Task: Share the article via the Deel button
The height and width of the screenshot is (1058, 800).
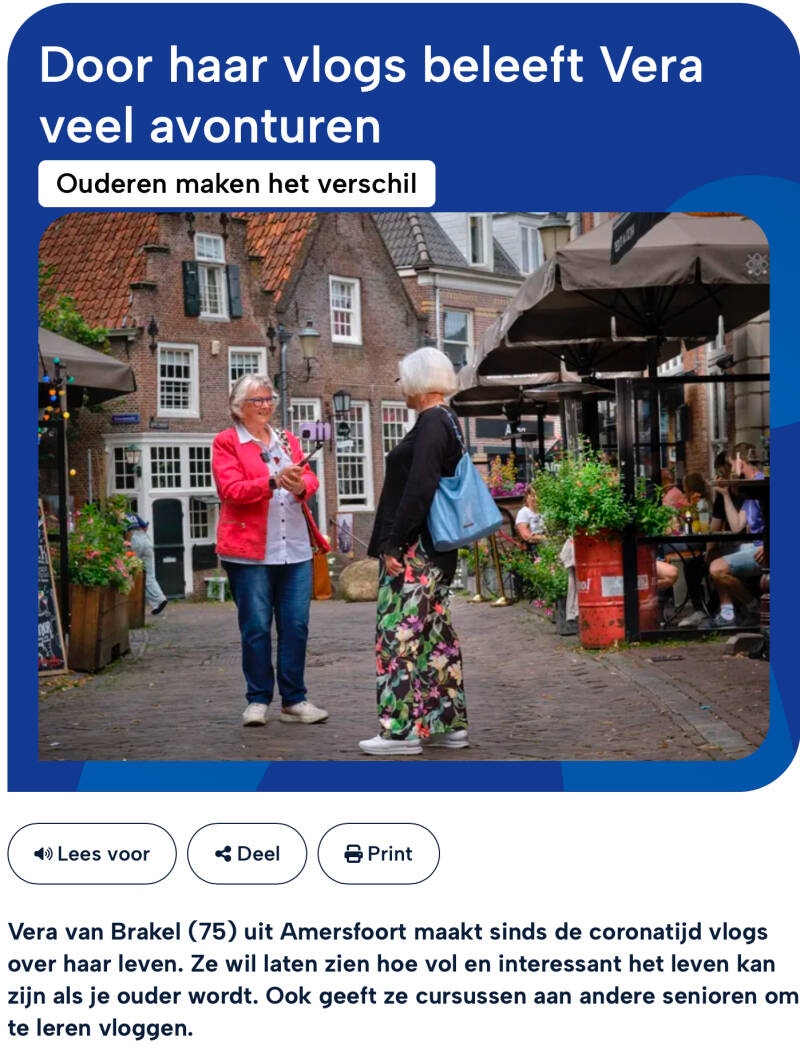Action: (x=247, y=854)
